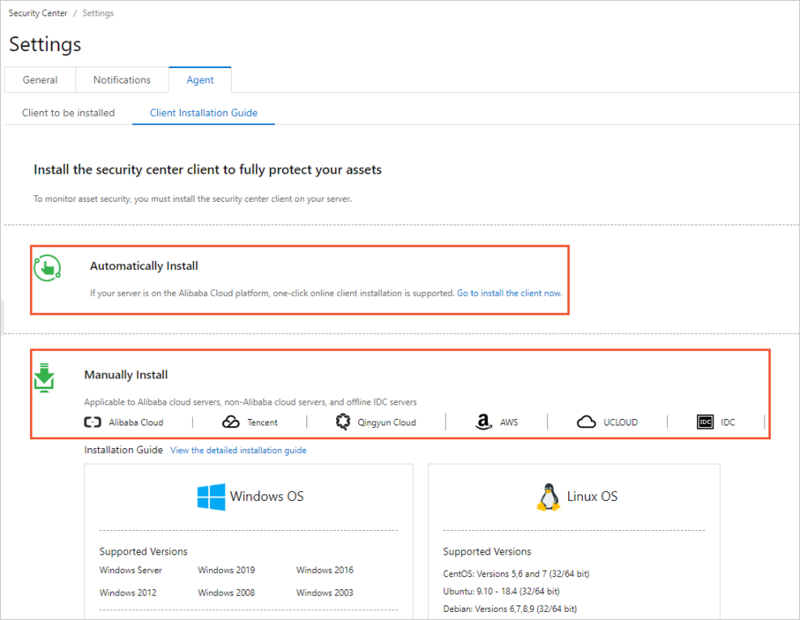The width and height of the screenshot is (800, 620).
Task: Click the Automatically Install hand icon
Action: coord(47,268)
